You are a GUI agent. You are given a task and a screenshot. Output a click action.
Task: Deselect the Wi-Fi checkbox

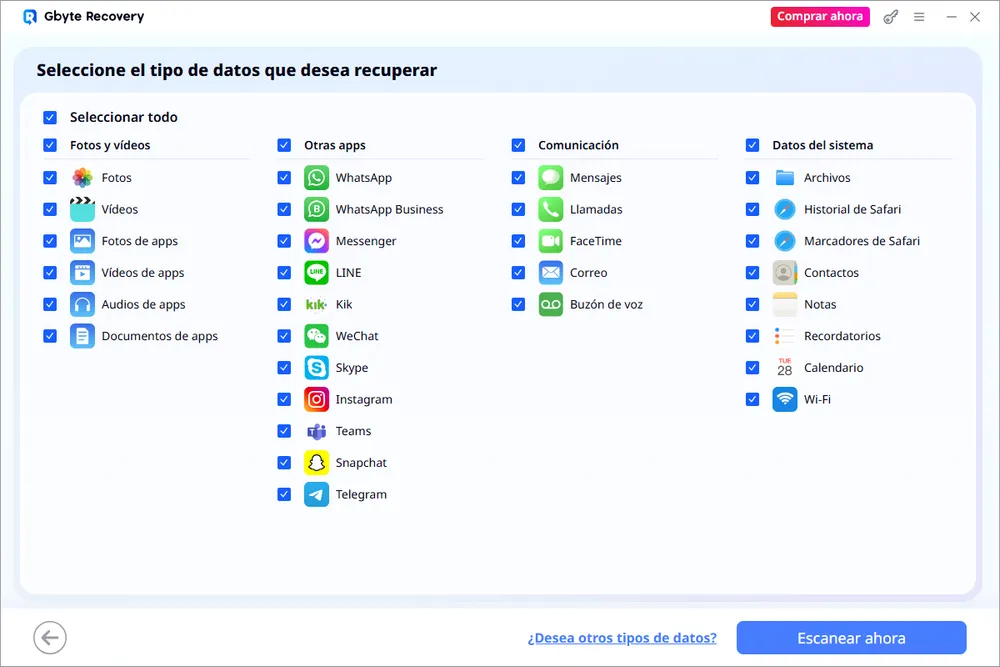(x=752, y=399)
